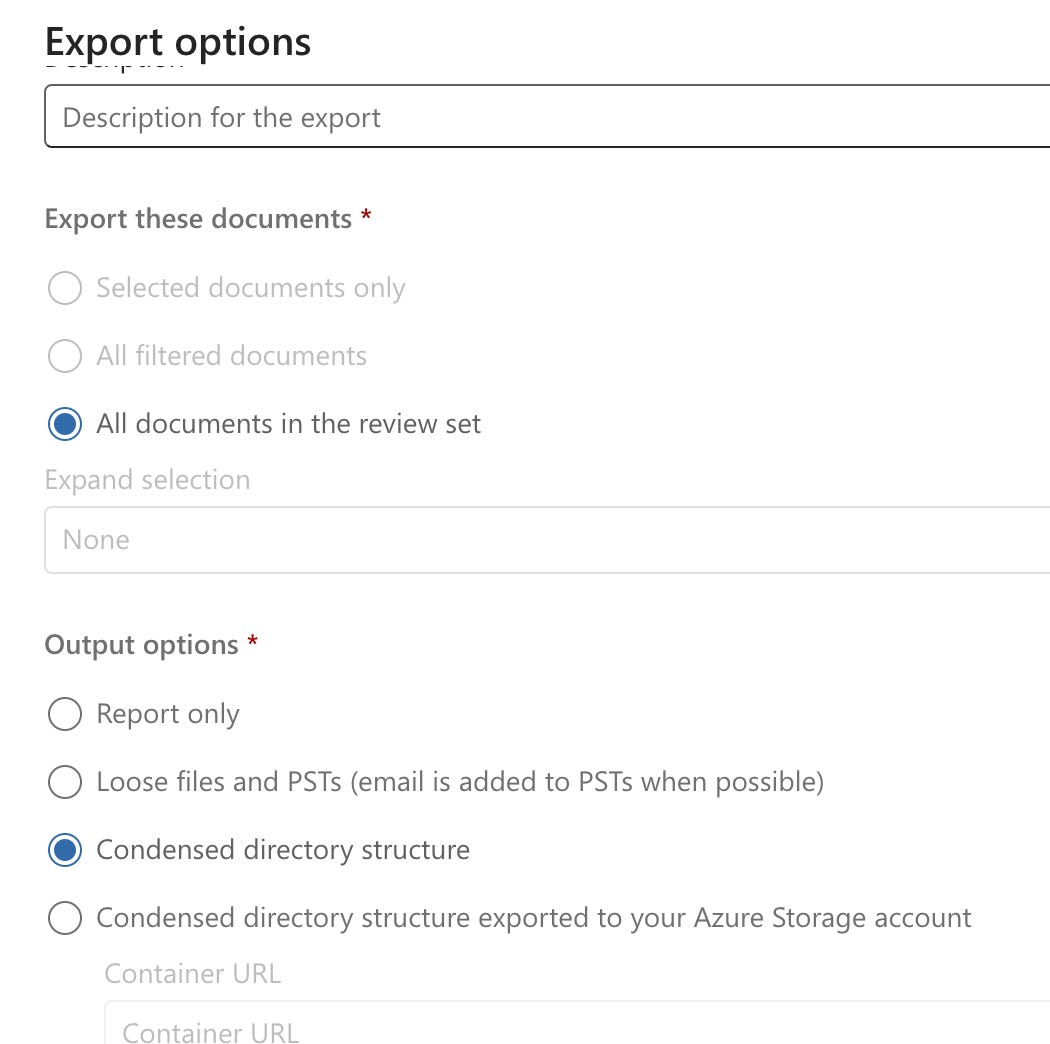The image size is (1050, 1044).
Task: Click the 'Export these documents' section label
Action: point(198,219)
